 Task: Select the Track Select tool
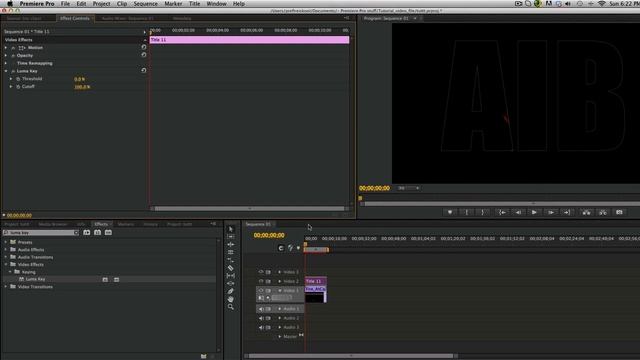pyautogui.click(x=231, y=237)
